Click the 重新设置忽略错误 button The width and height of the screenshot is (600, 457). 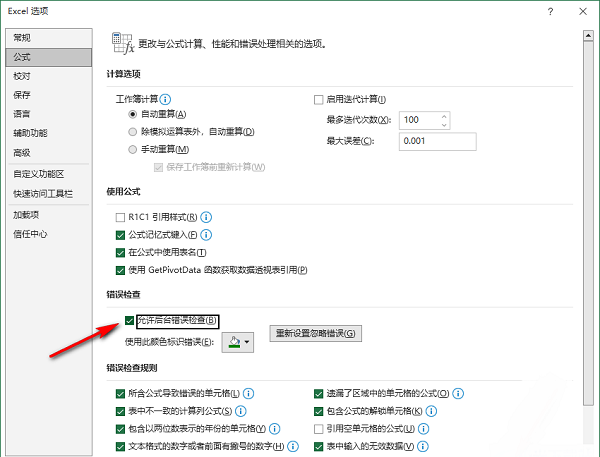tap(315, 333)
